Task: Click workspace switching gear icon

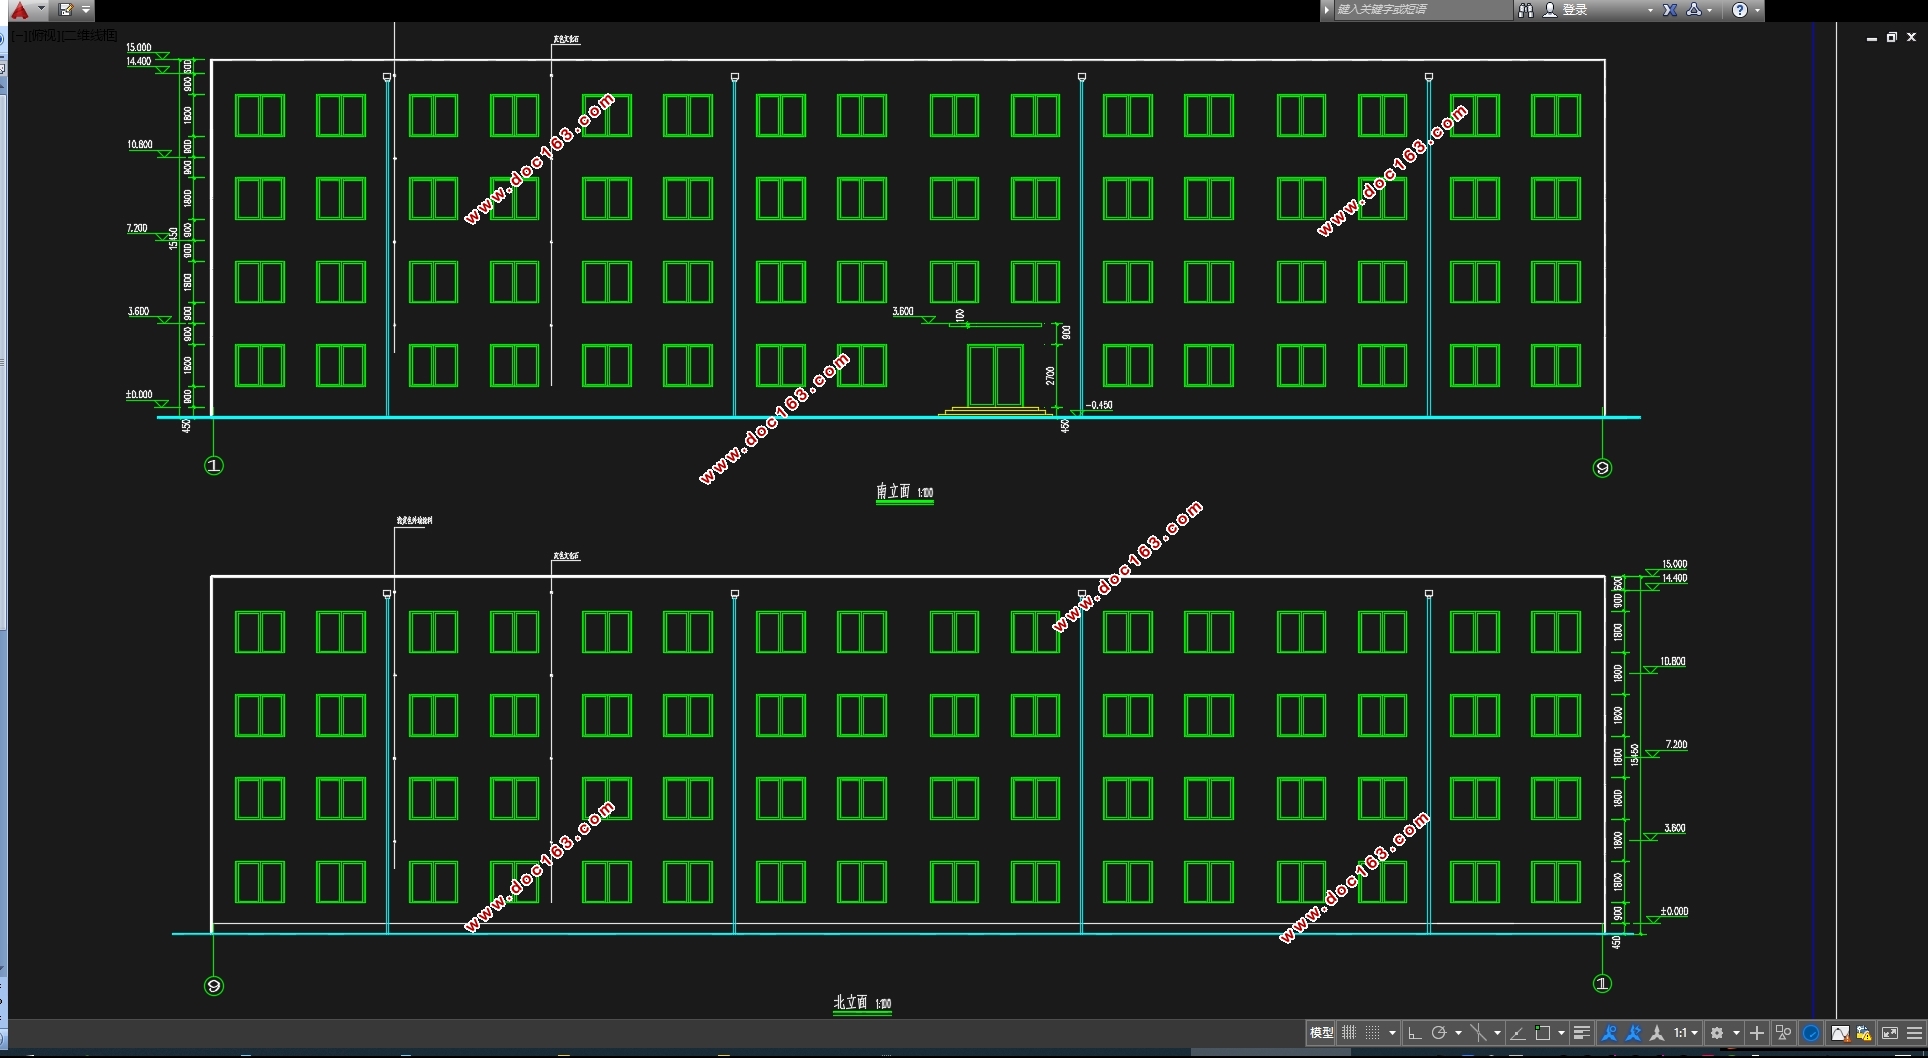Action: click(1717, 1033)
